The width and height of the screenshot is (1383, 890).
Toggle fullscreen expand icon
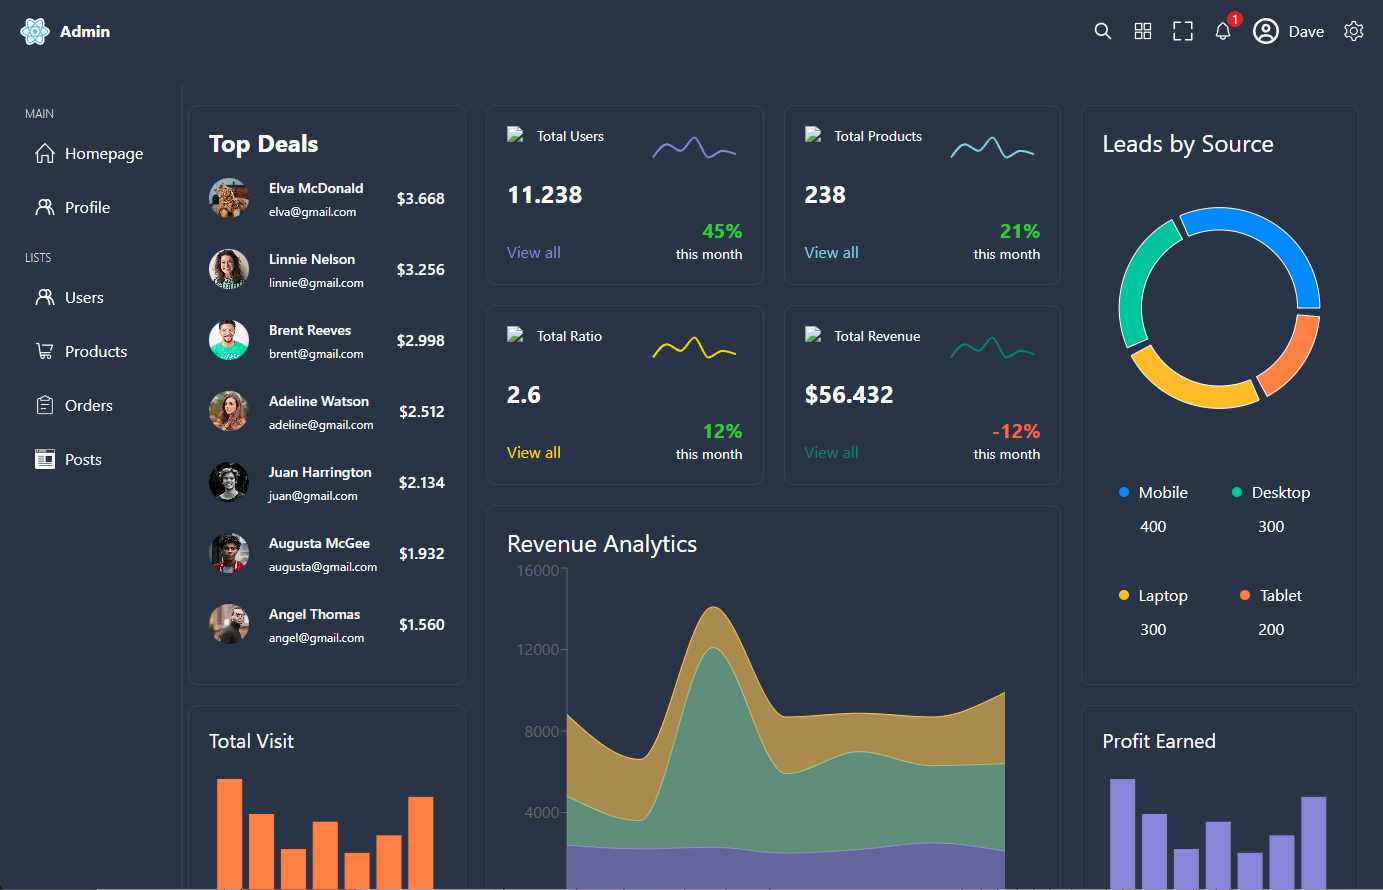1183,31
